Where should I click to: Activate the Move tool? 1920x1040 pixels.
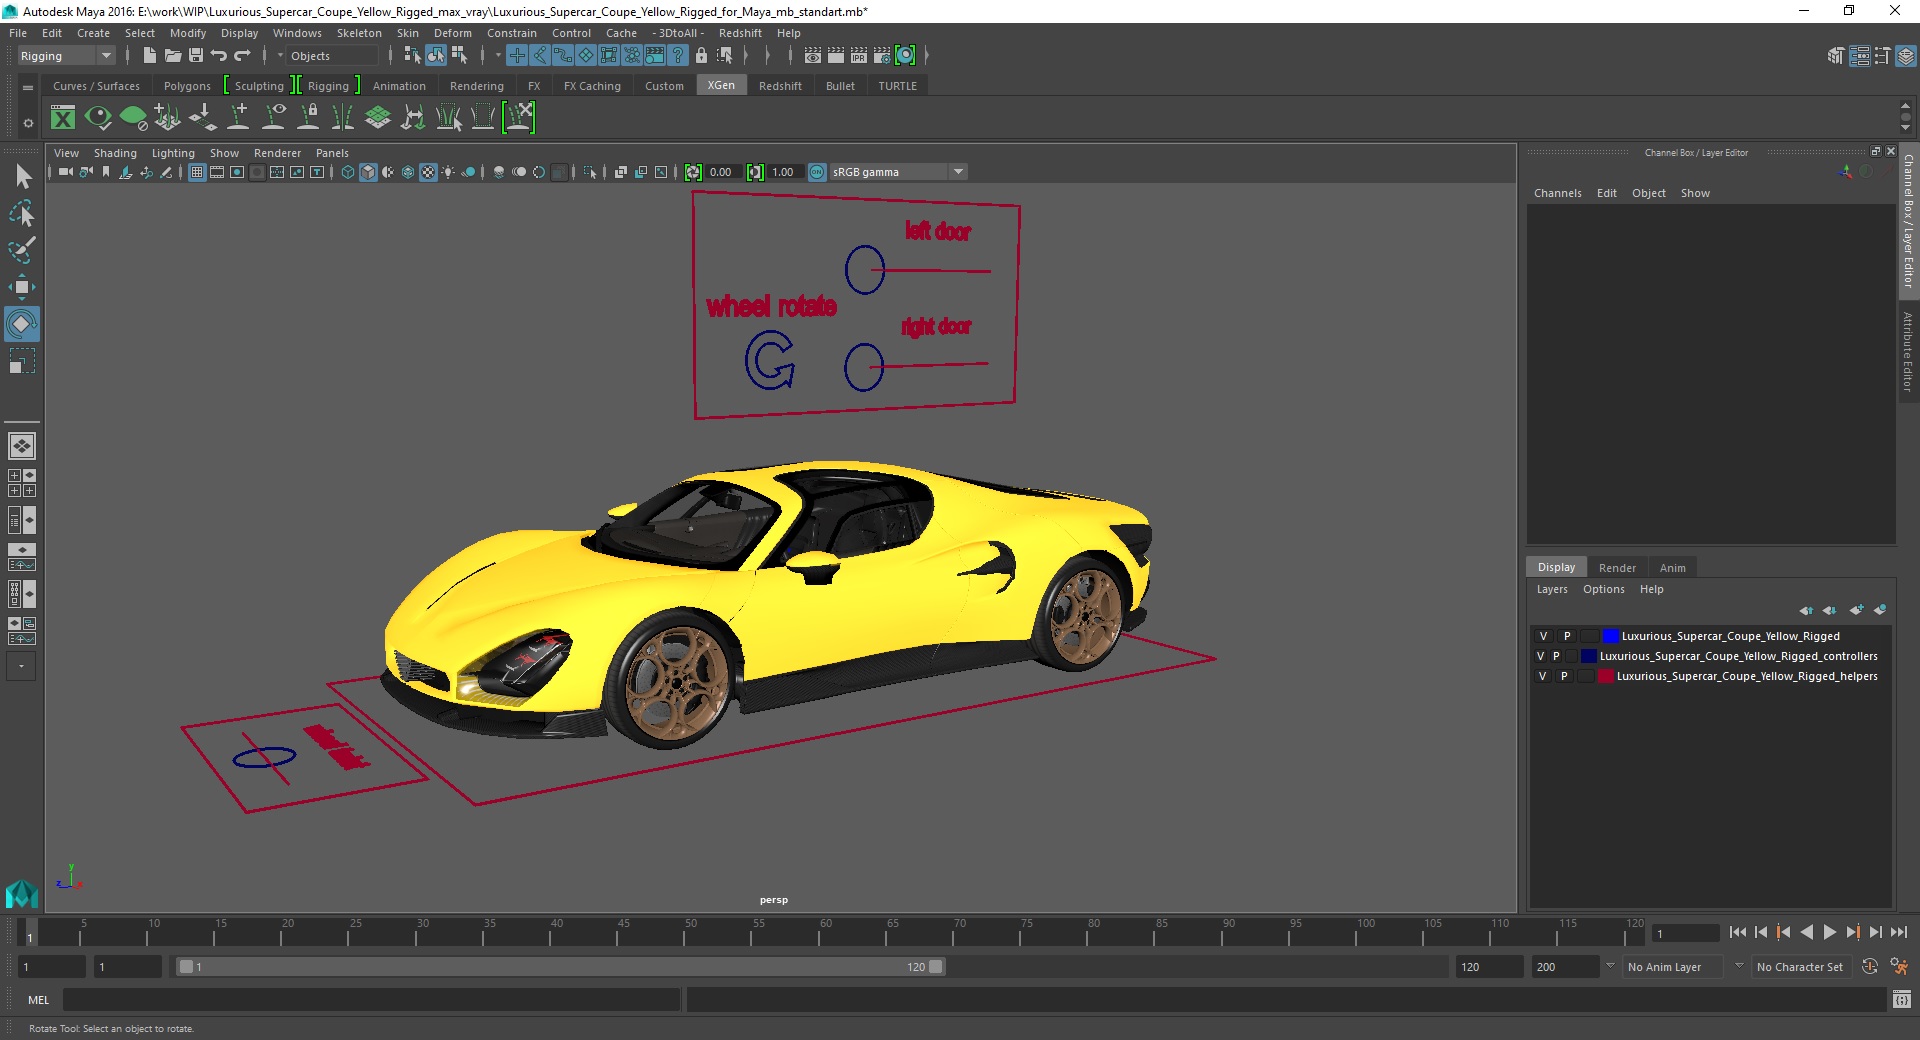22,287
